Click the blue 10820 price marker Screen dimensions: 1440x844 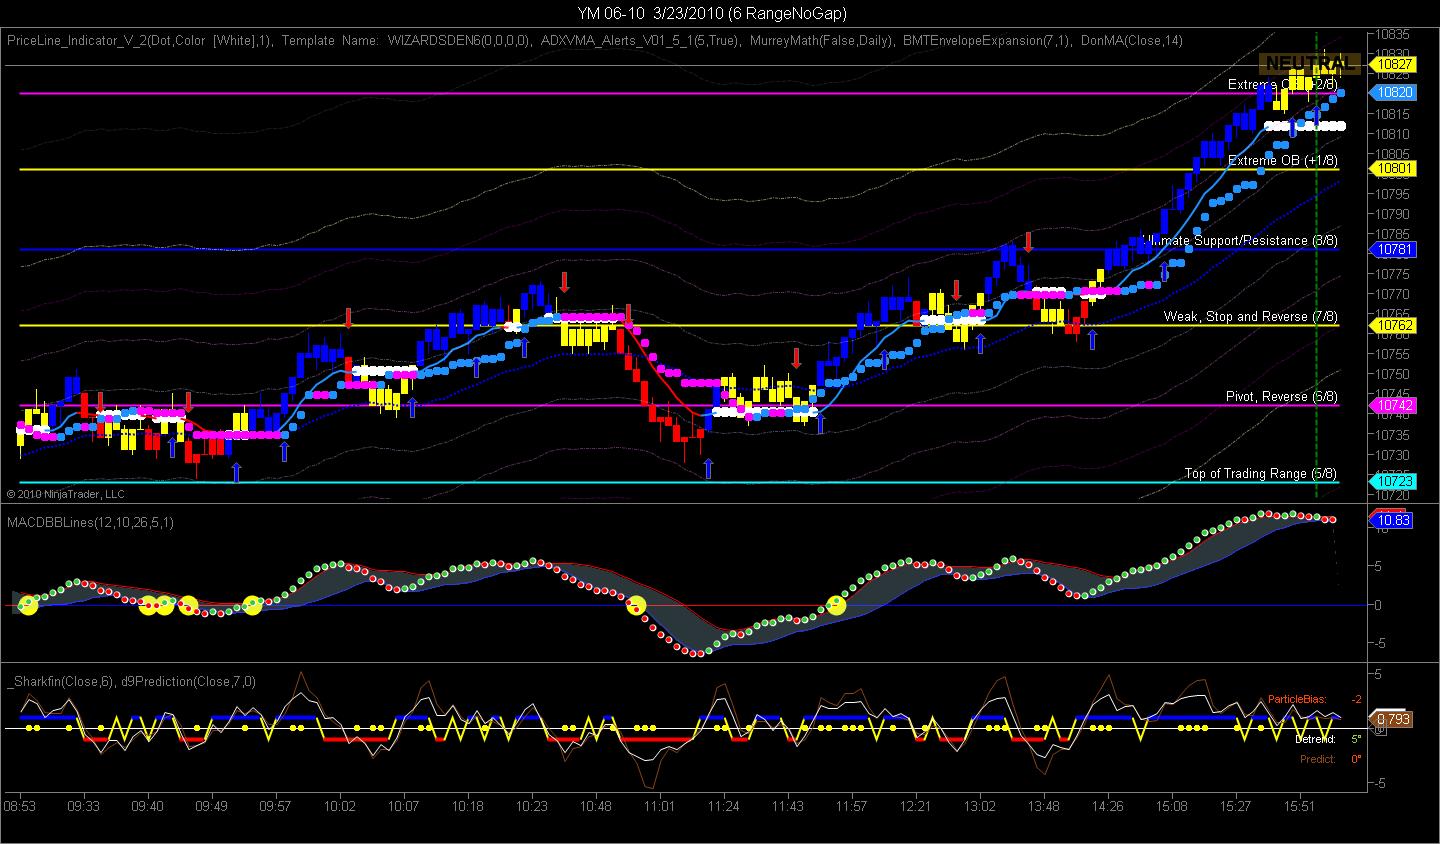point(1394,92)
